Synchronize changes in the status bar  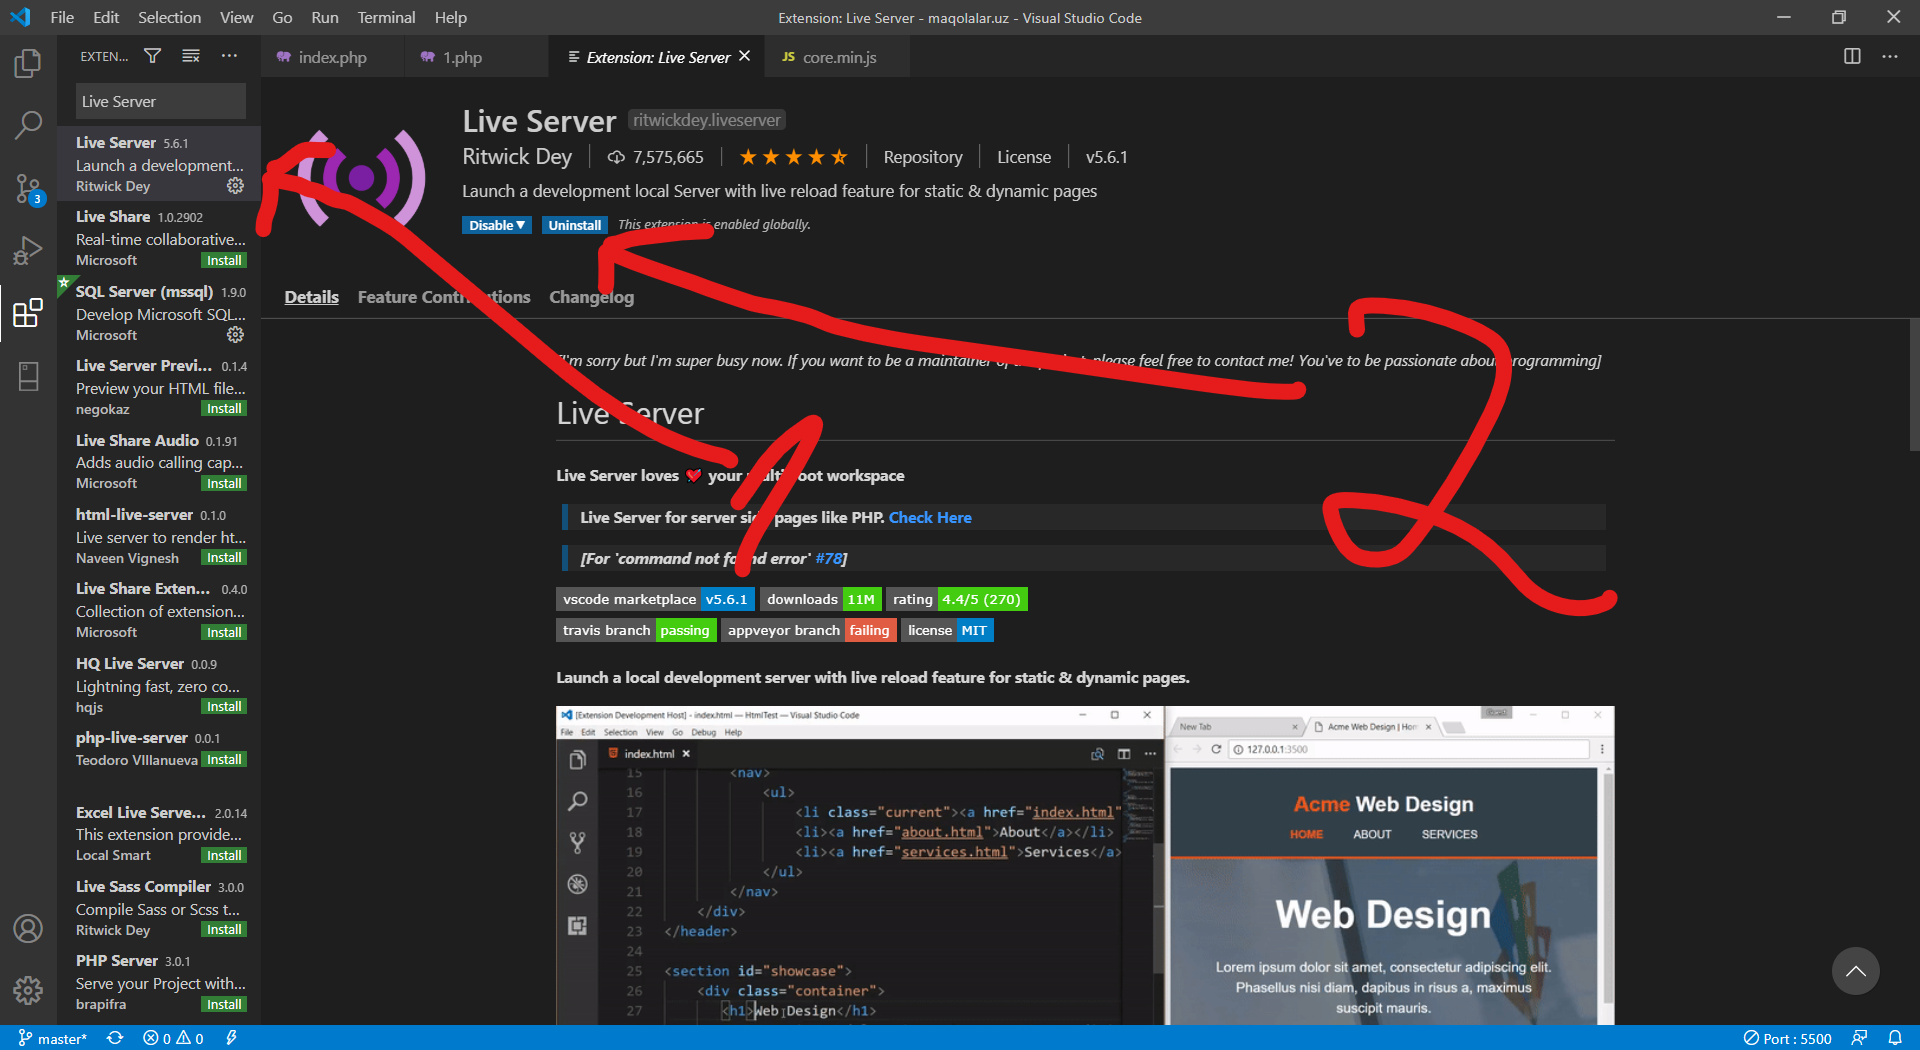pyautogui.click(x=115, y=1038)
